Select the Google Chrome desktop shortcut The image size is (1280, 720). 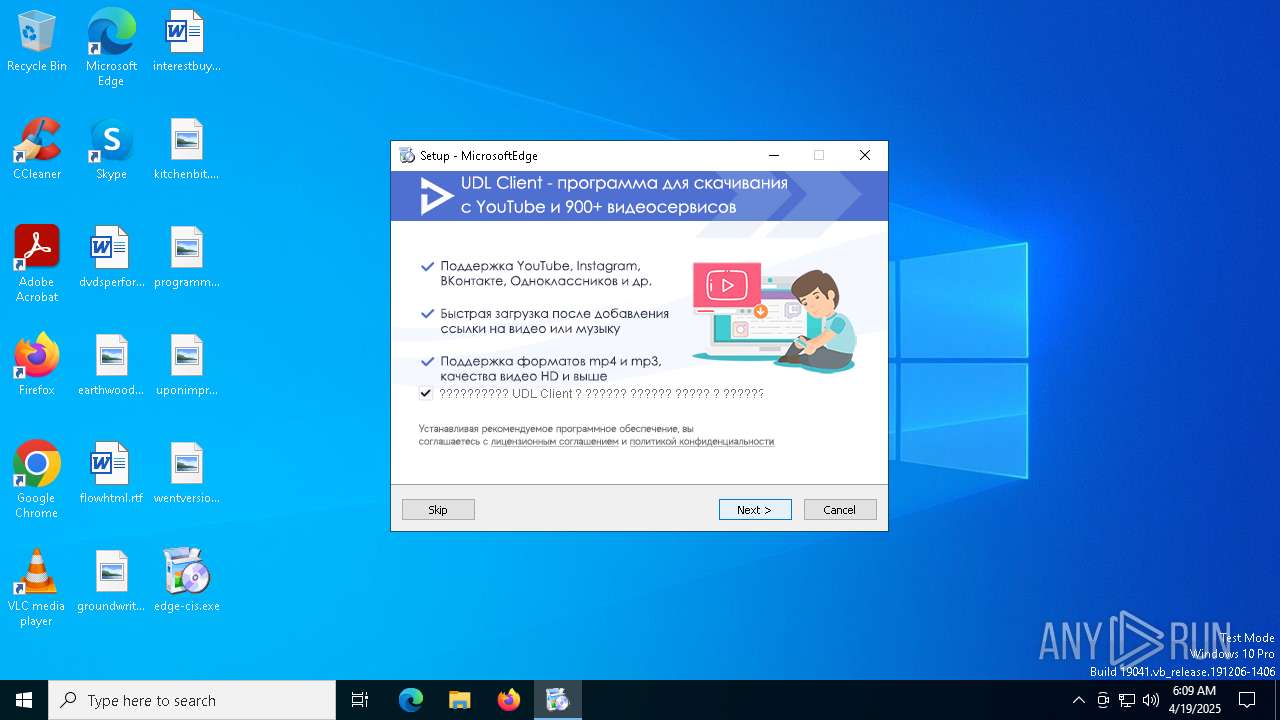pyautogui.click(x=37, y=480)
